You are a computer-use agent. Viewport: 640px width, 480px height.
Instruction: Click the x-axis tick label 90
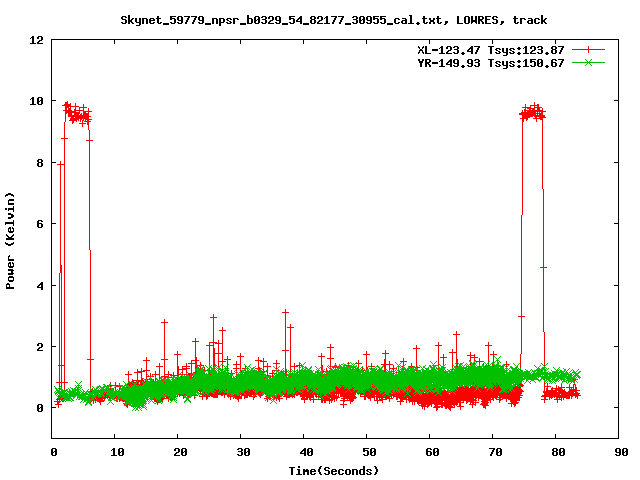(x=621, y=452)
